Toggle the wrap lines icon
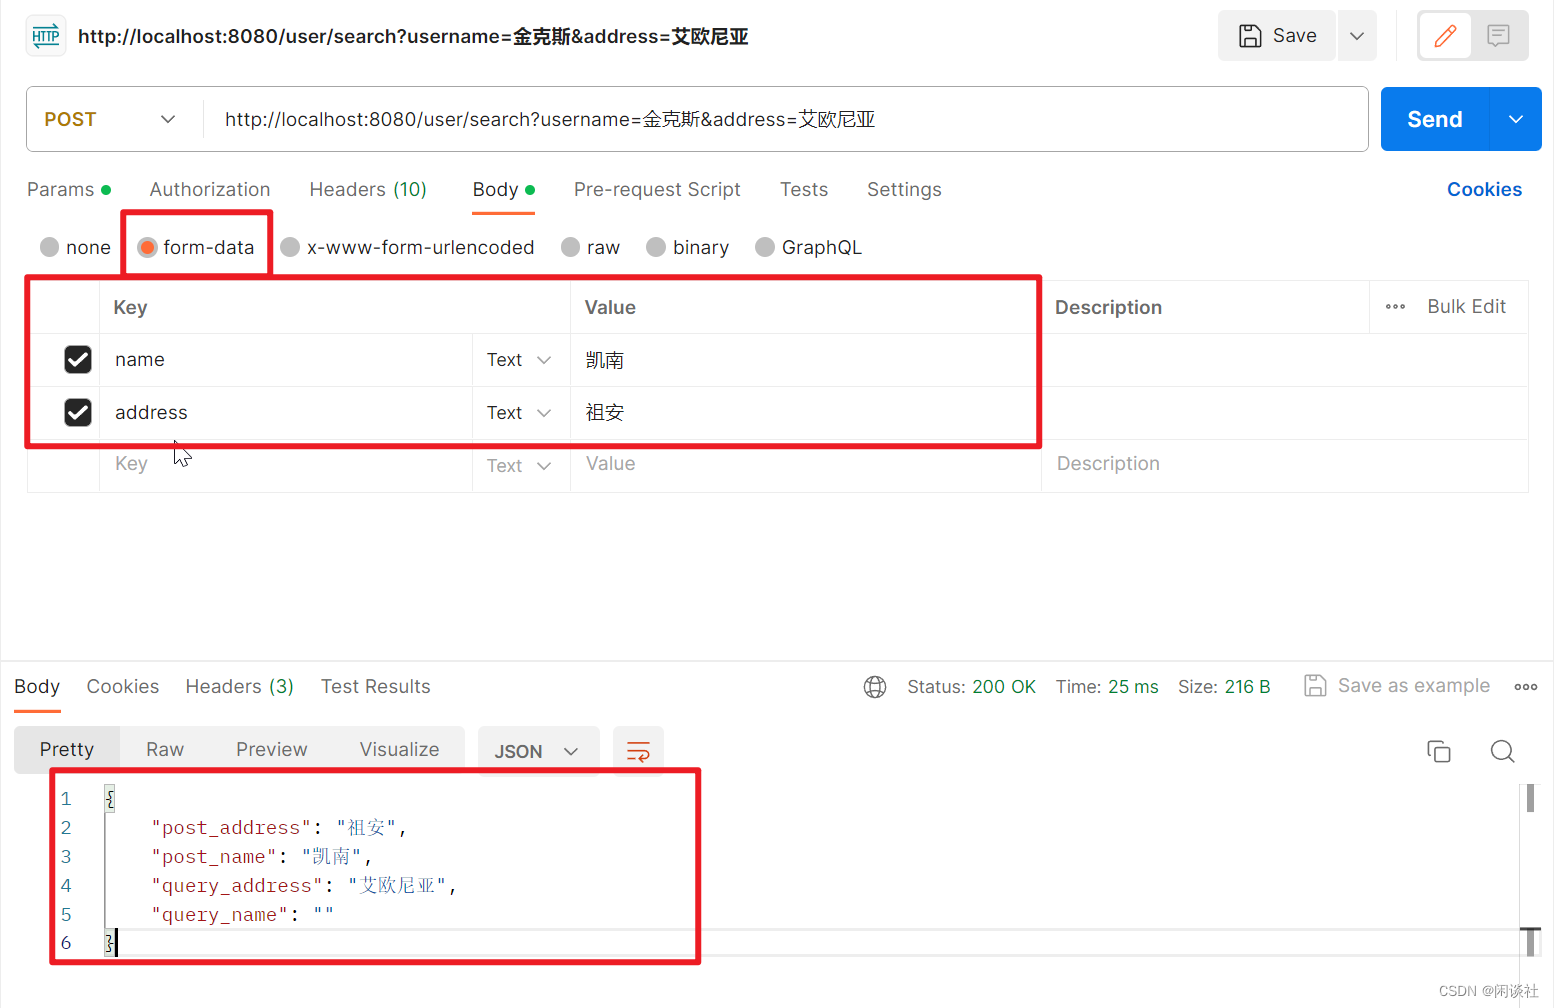Screen dimensions: 1554x1008 coord(638,751)
